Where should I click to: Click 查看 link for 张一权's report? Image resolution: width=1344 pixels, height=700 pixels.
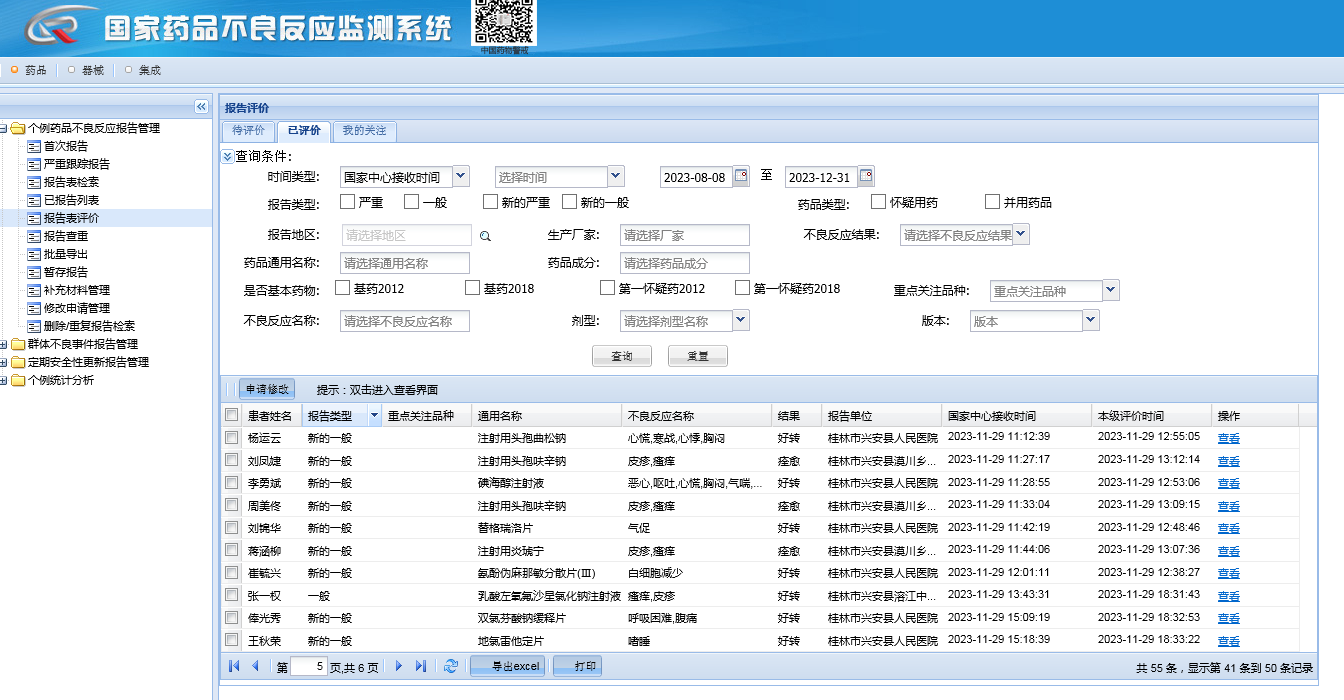click(1228, 596)
